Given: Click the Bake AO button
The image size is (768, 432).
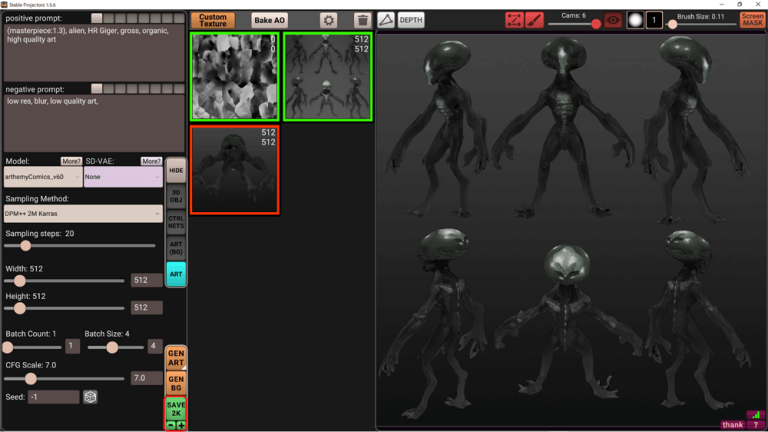Looking at the screenshot, I should 269,20.
